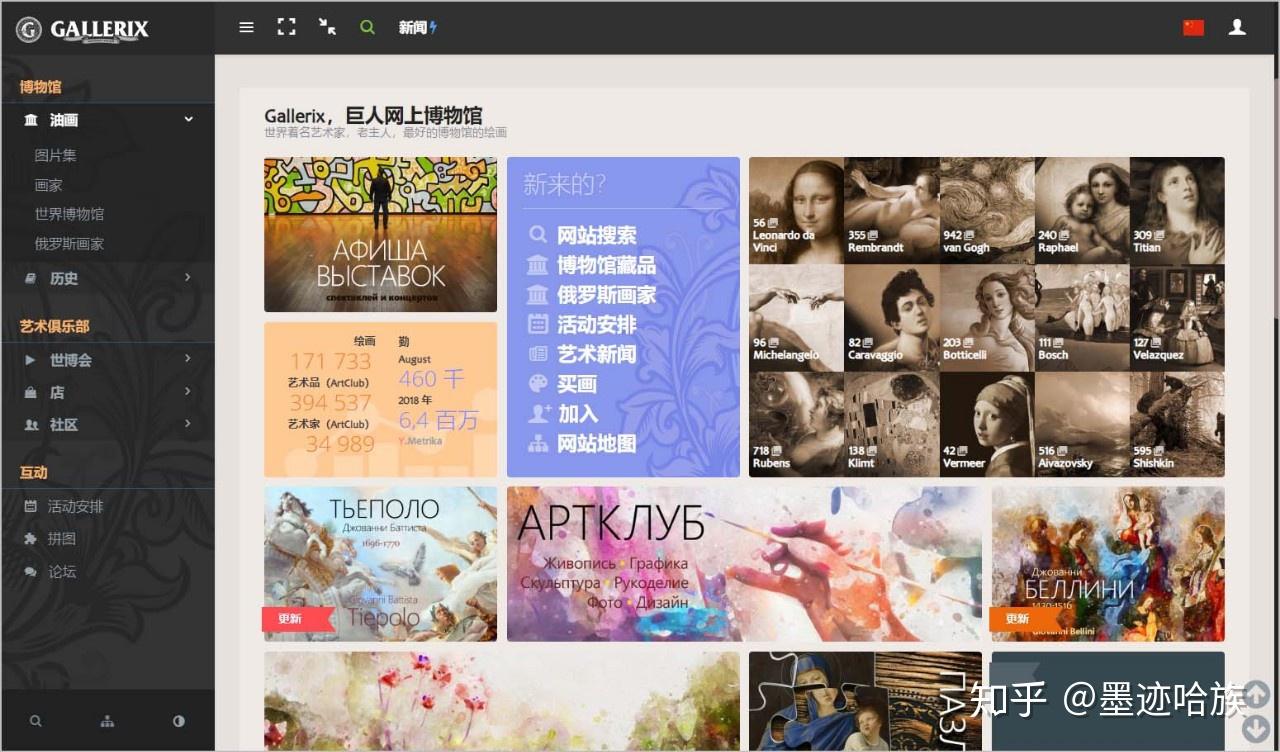Click the 394 537 ArtClub artworks count
The width and height of the screenshot is (1280, 752).
[x=330, y=403]
